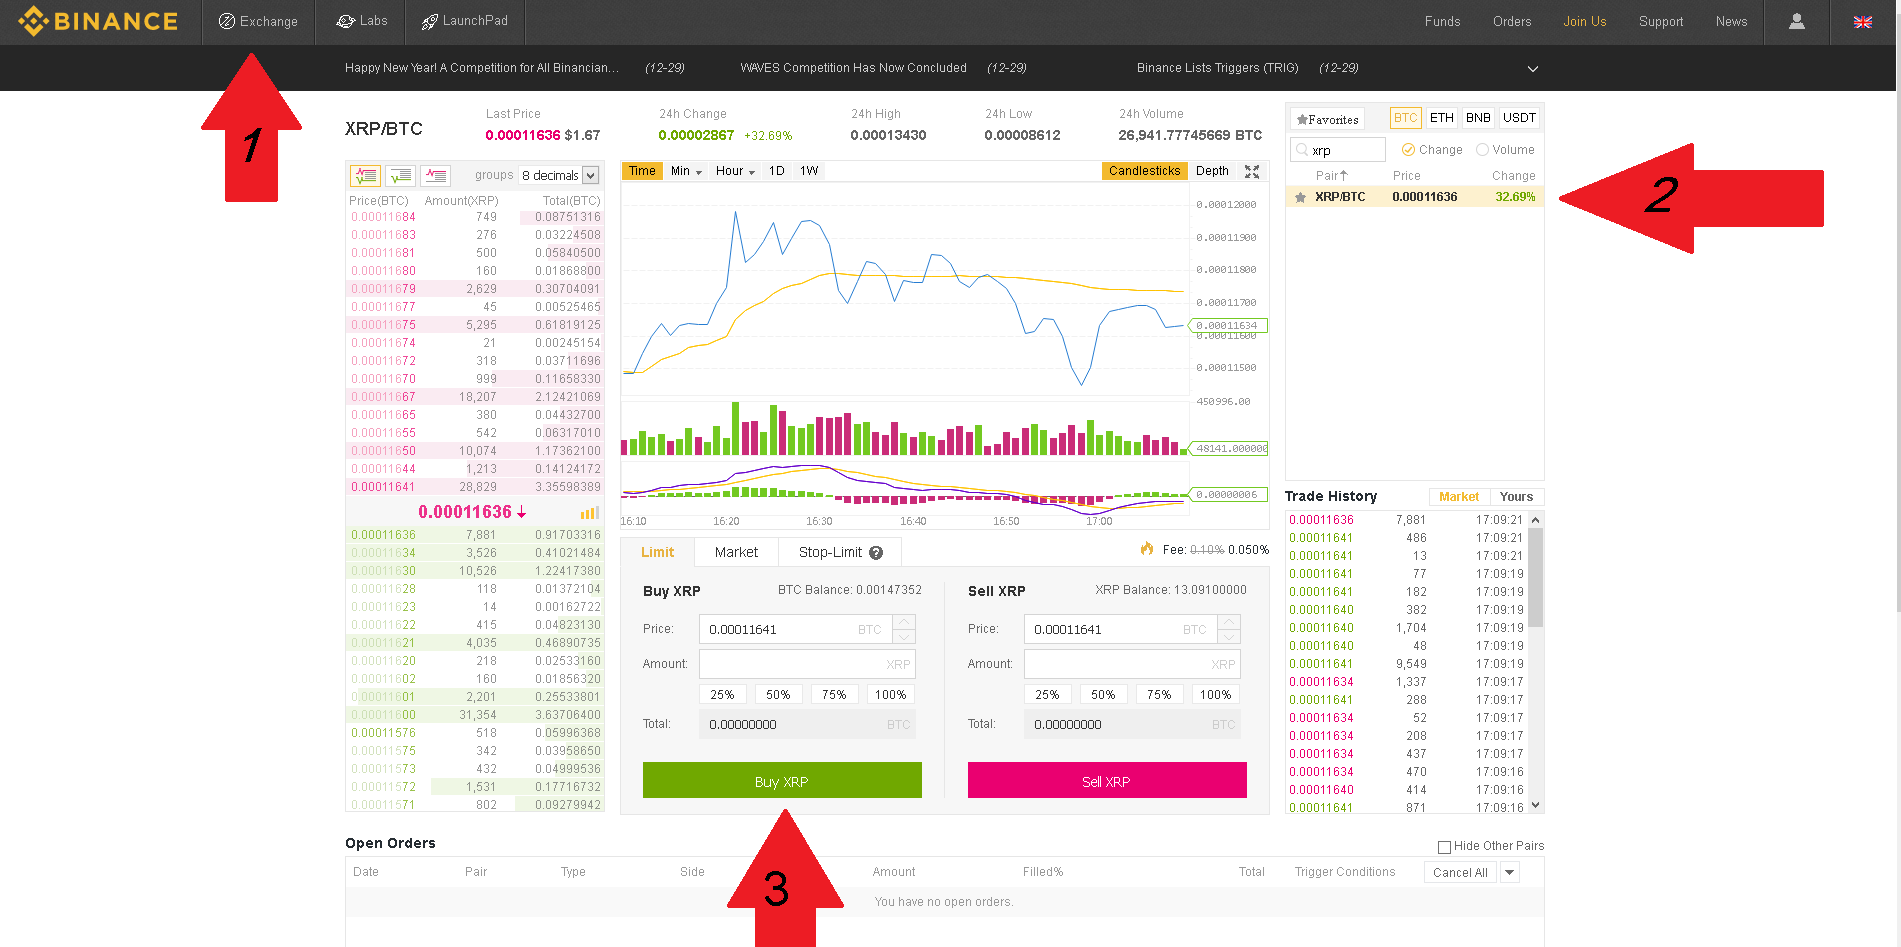Viewport: 1901px width, 947px height.
Task: Set buy amount to 100%
Action: click(x=890, y=695)
